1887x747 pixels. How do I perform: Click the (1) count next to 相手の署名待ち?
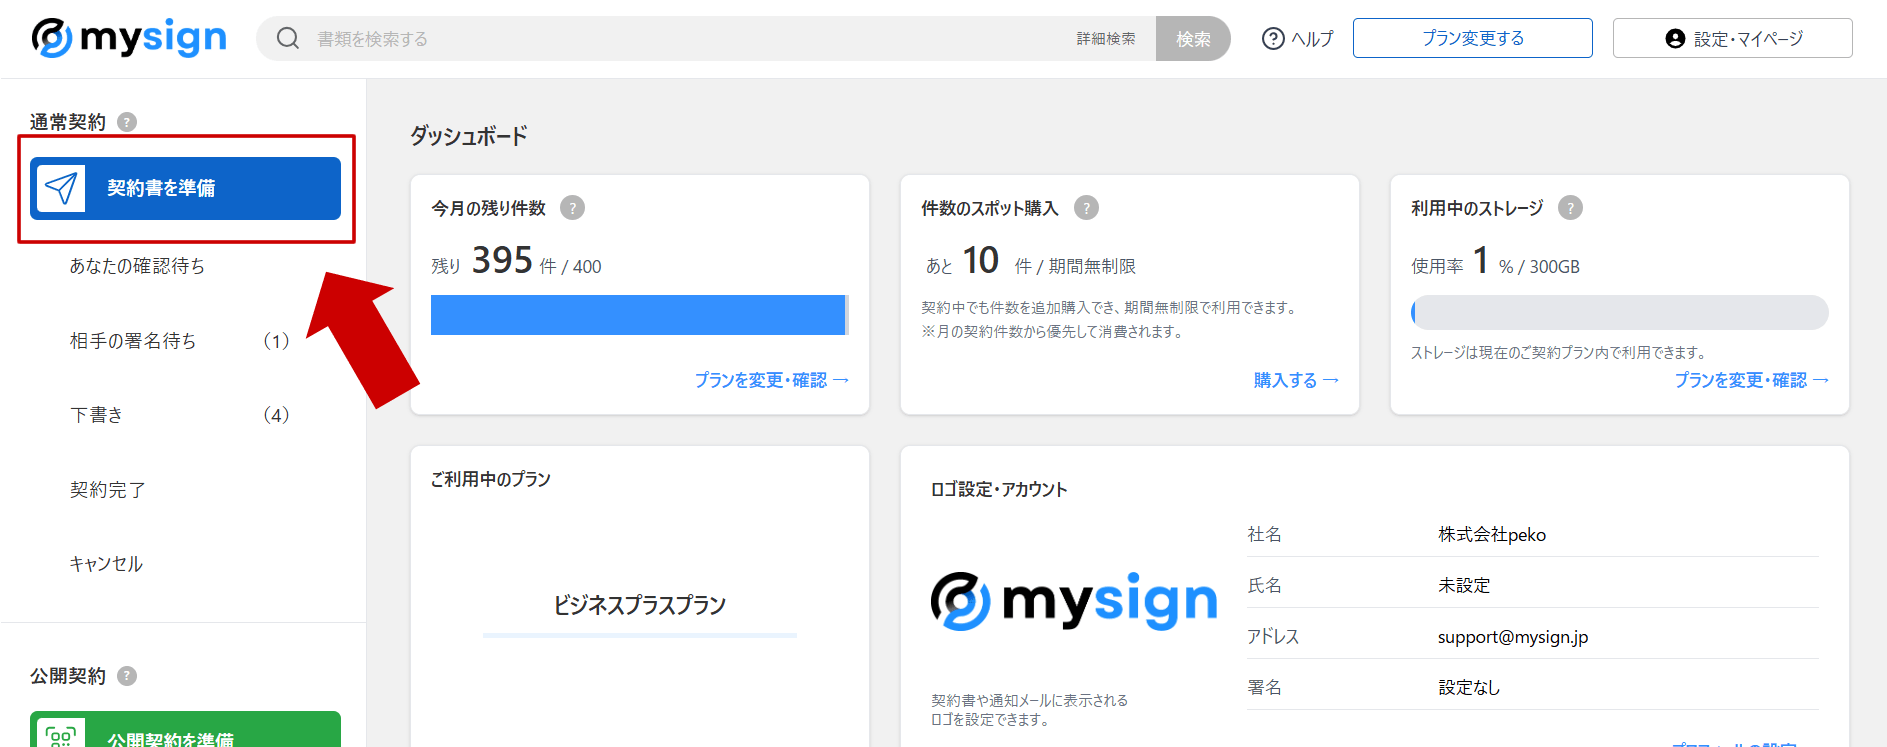[x=276, y=341]
